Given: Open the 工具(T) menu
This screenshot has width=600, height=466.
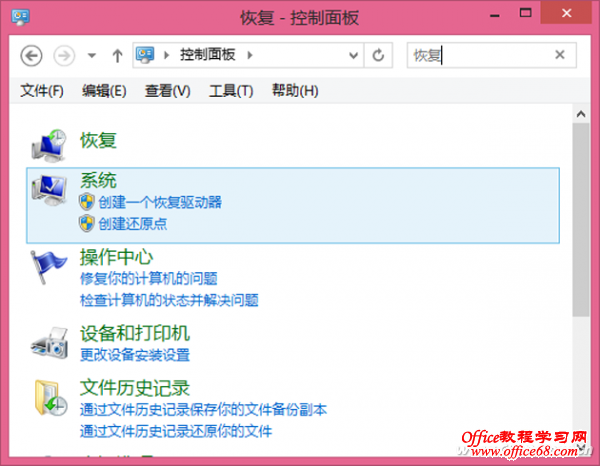Looking at the screenshot, I should click(231, 91).
